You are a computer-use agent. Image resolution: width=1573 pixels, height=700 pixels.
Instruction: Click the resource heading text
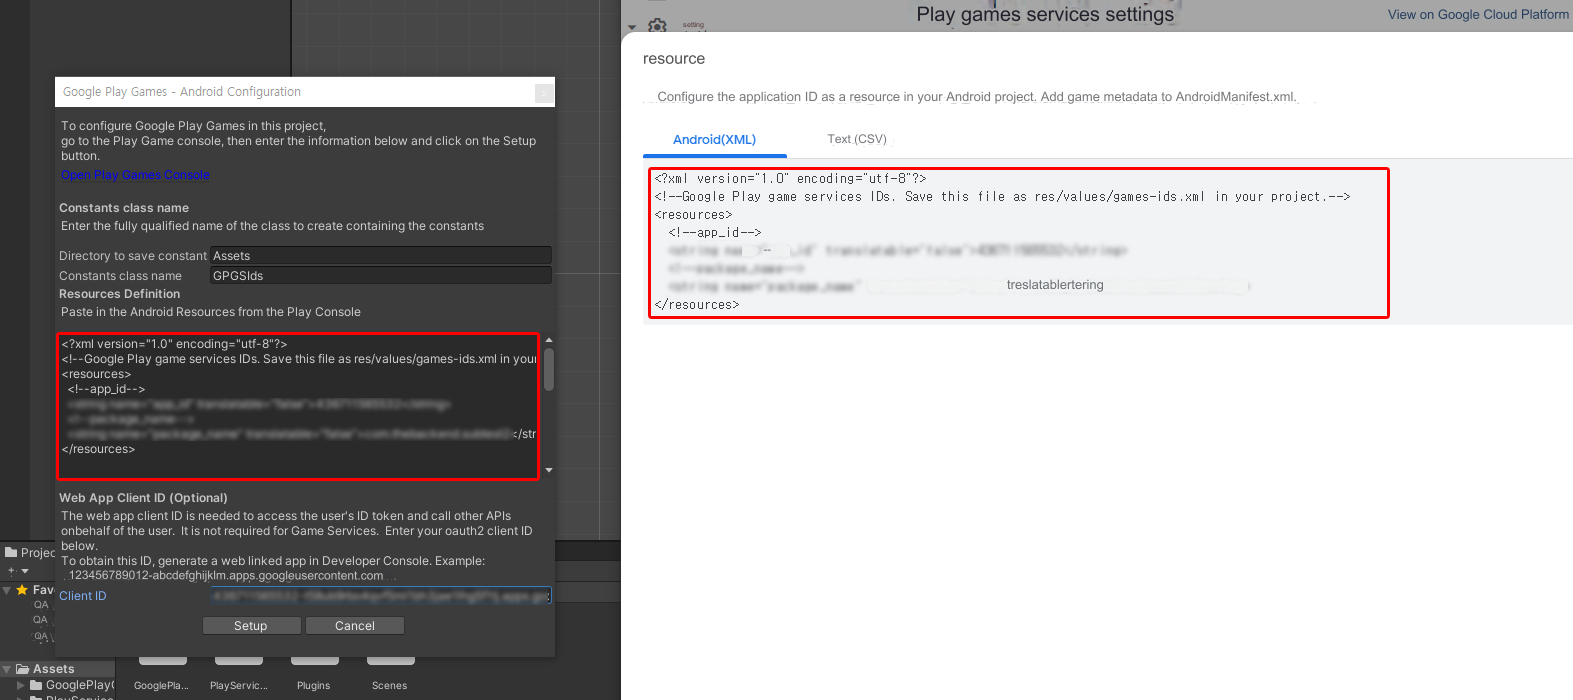click(x=674, y=59)
